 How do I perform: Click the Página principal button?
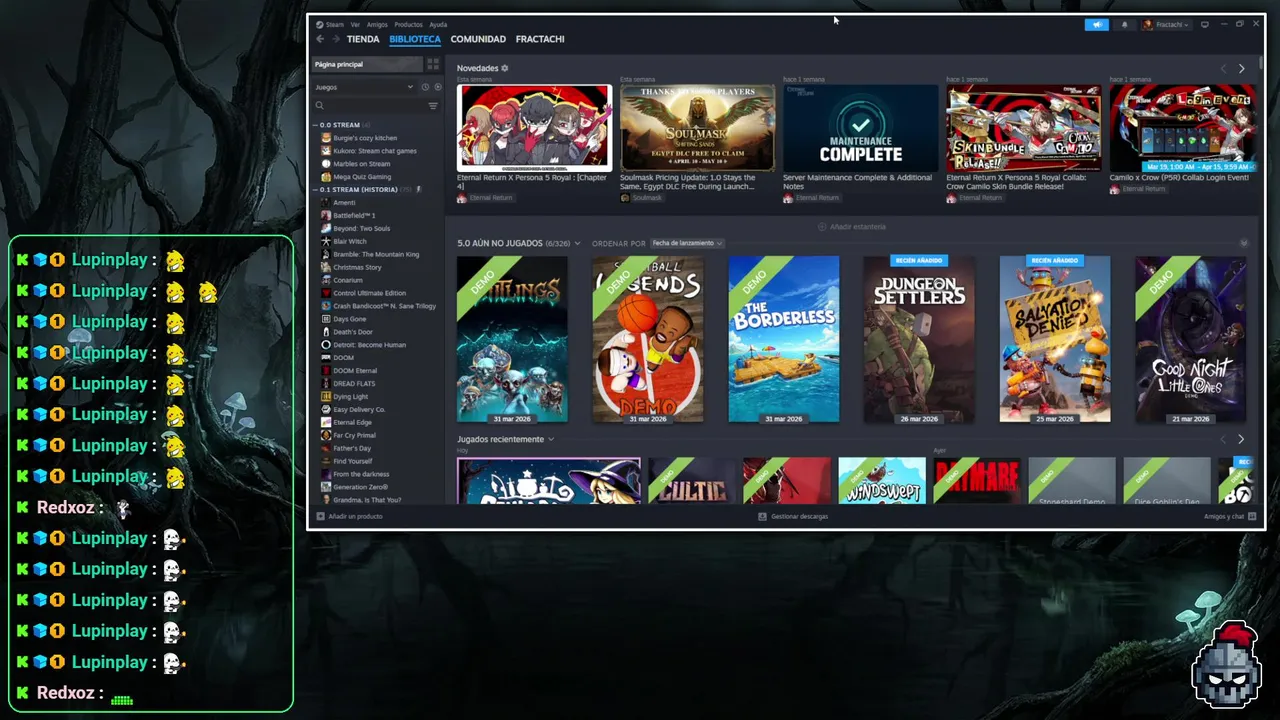tap(367, 64)
